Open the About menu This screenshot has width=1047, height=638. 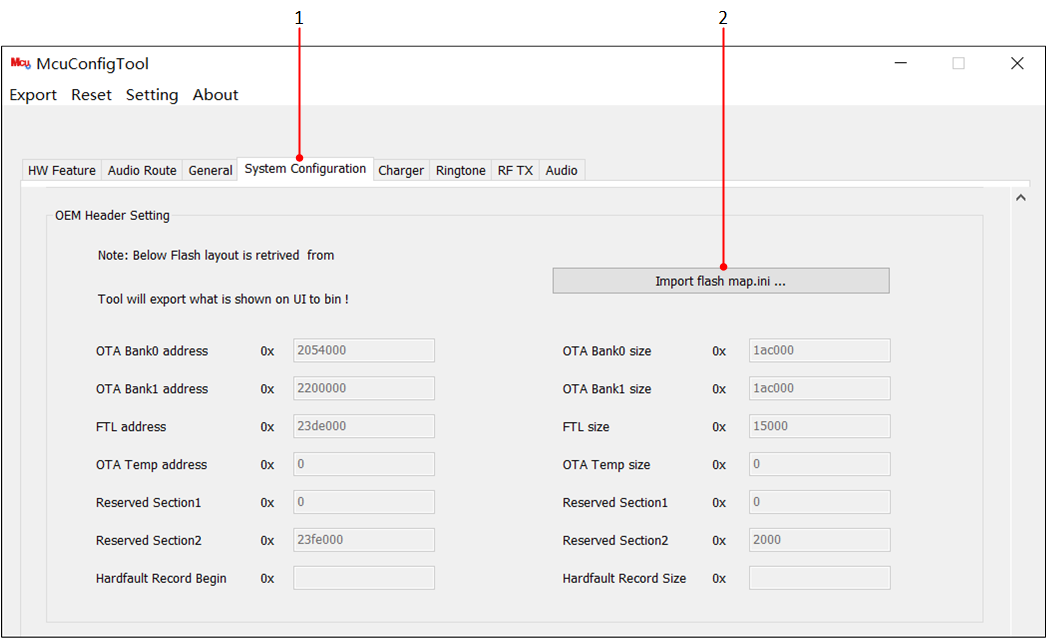215,95
